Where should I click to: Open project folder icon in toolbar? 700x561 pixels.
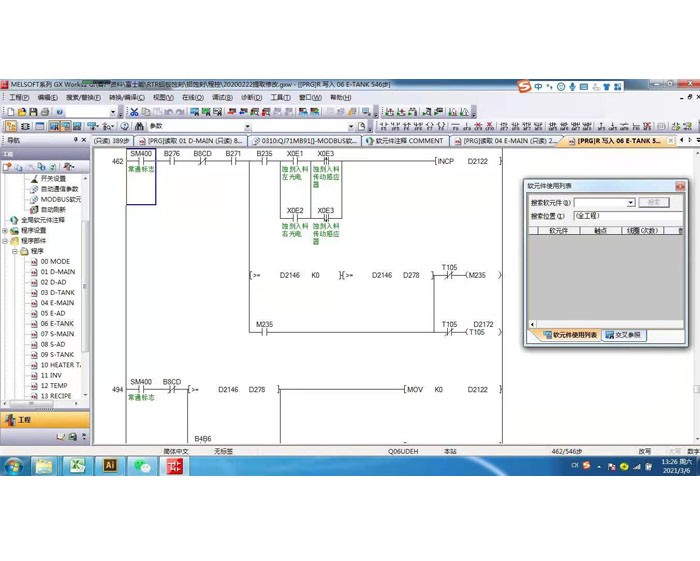[21, 112]
